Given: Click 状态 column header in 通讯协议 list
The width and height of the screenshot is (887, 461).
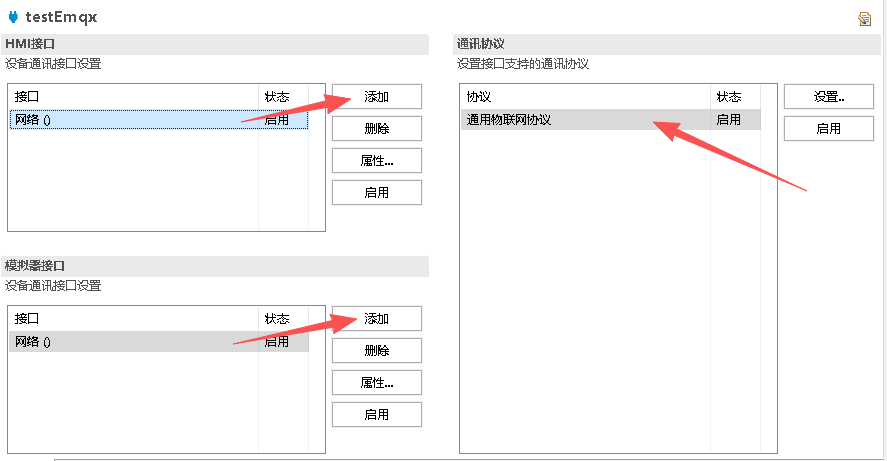Looking at the screenshot, I should click(729, 97).
